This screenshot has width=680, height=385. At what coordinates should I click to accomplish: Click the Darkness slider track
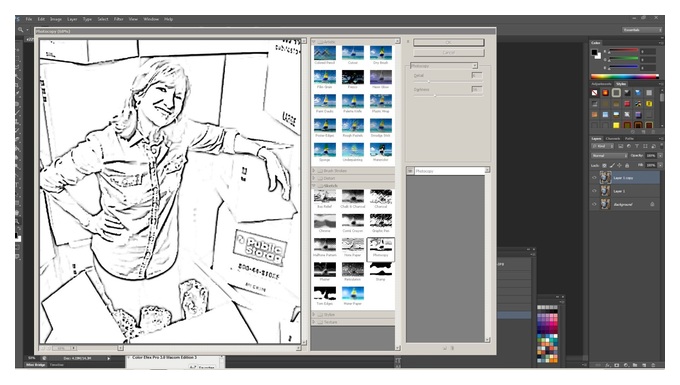pyautogui.click(x=447, y=96)
